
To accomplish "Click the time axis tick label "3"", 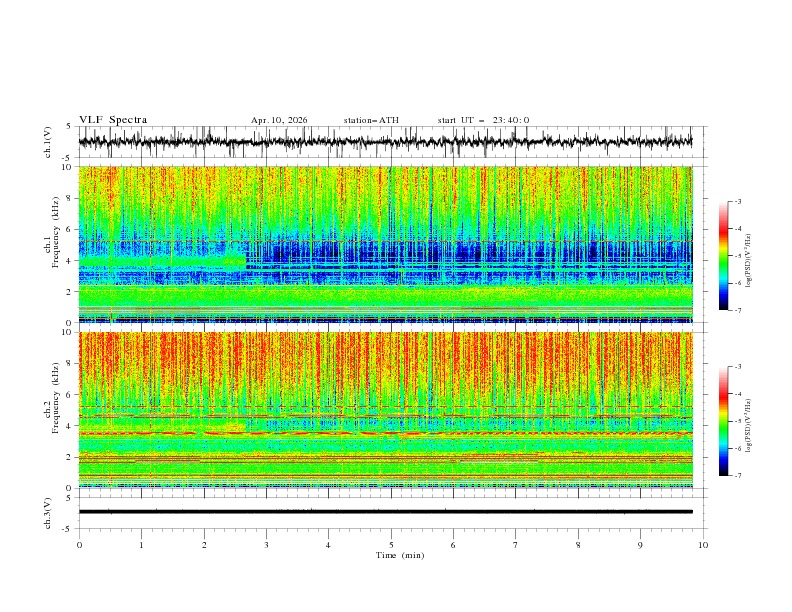I will point(266,545).
